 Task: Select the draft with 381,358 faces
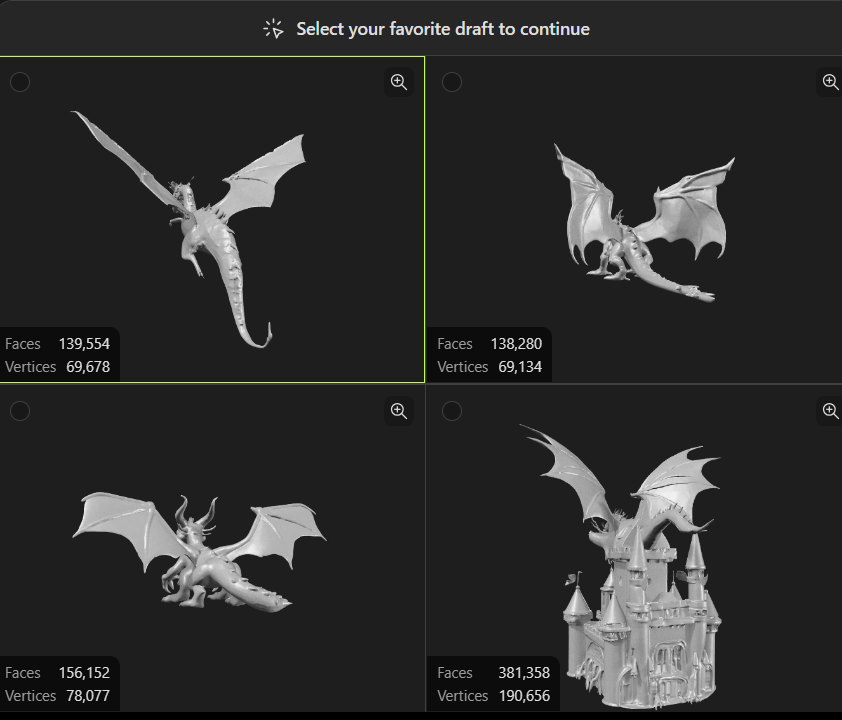(452, 411)
